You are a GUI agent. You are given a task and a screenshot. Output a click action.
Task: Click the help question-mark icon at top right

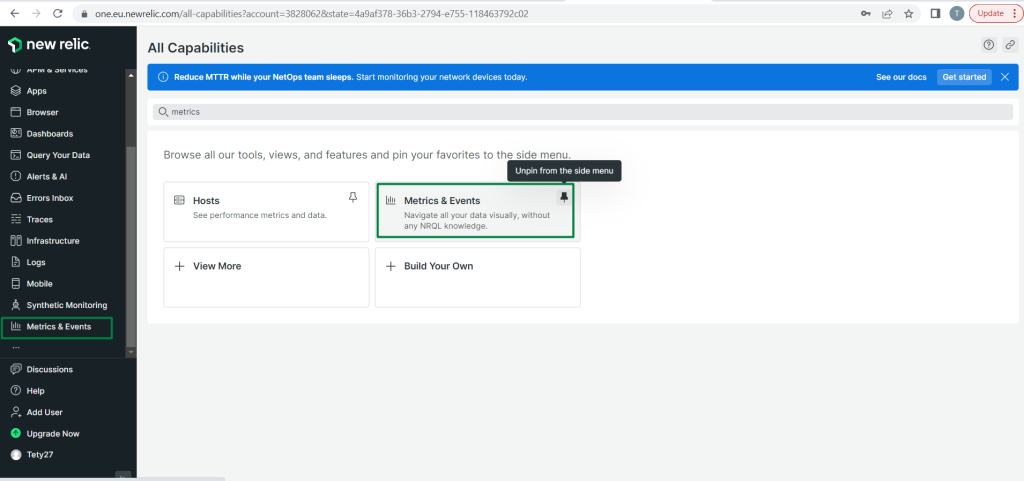coord(989,45)
